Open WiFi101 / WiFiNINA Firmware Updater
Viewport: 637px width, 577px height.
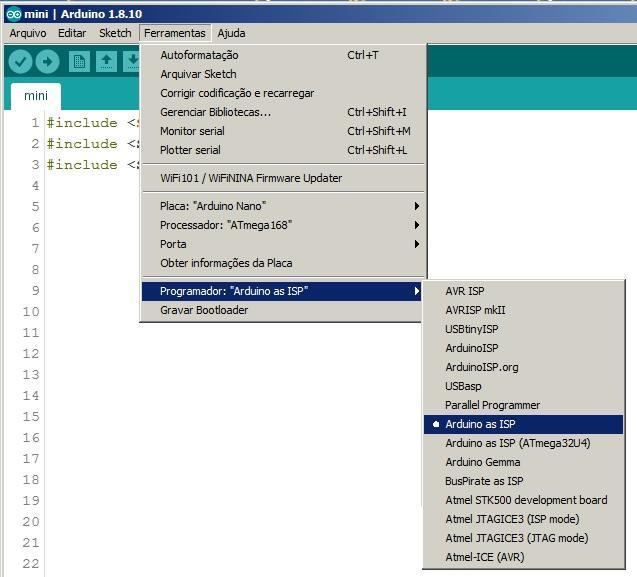click(281, 178)
